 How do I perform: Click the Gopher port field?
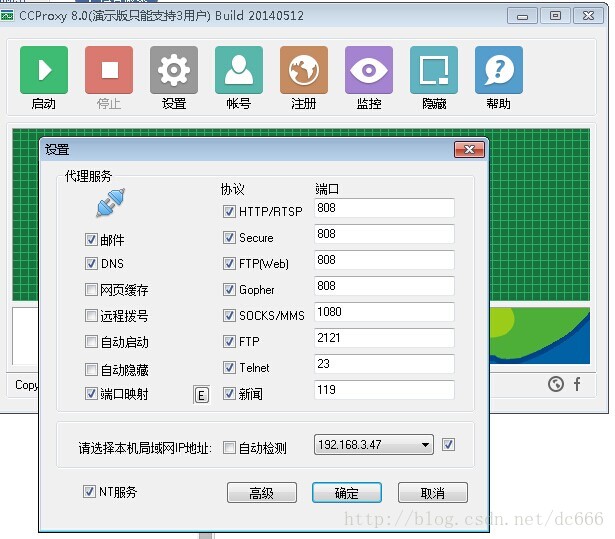click(384, 286)
